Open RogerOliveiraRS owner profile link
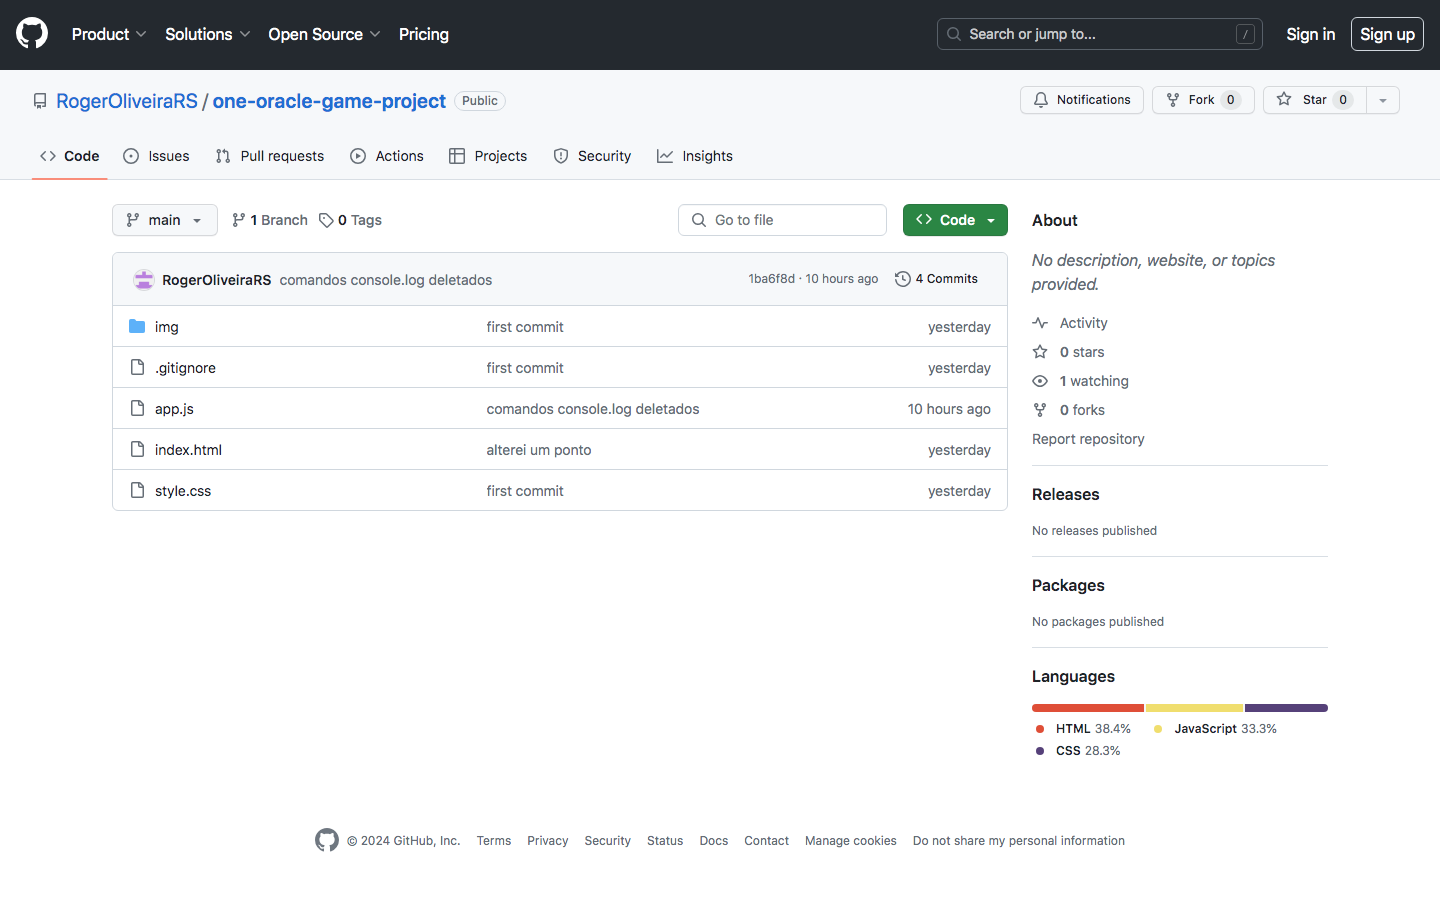Viewport: 1440px width, 909px height. pos(127,101)
